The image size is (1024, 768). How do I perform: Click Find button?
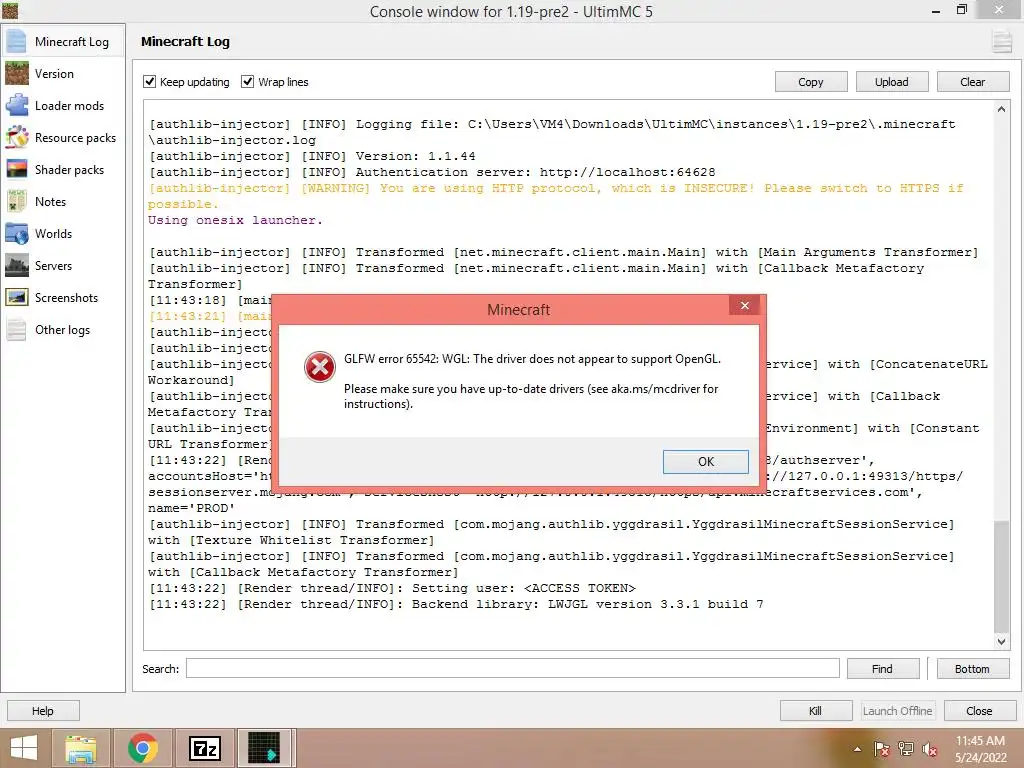pyautogui.click(x=882, y=669)
